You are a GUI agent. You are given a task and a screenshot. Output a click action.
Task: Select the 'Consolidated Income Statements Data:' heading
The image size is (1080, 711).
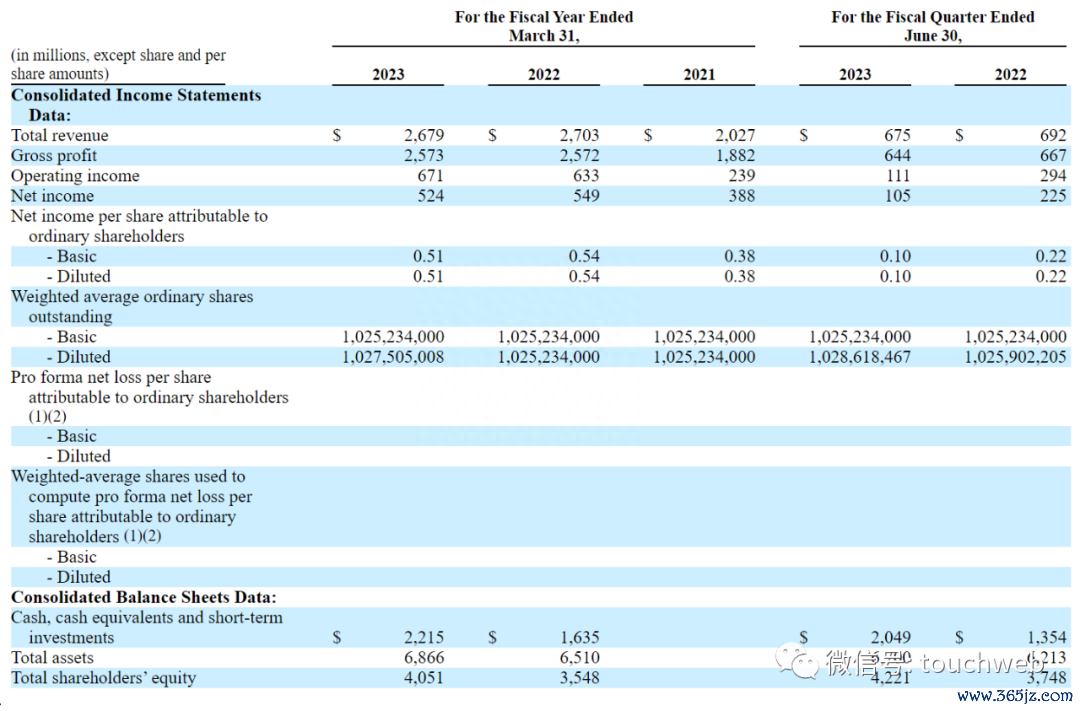(x=136, y=105)
